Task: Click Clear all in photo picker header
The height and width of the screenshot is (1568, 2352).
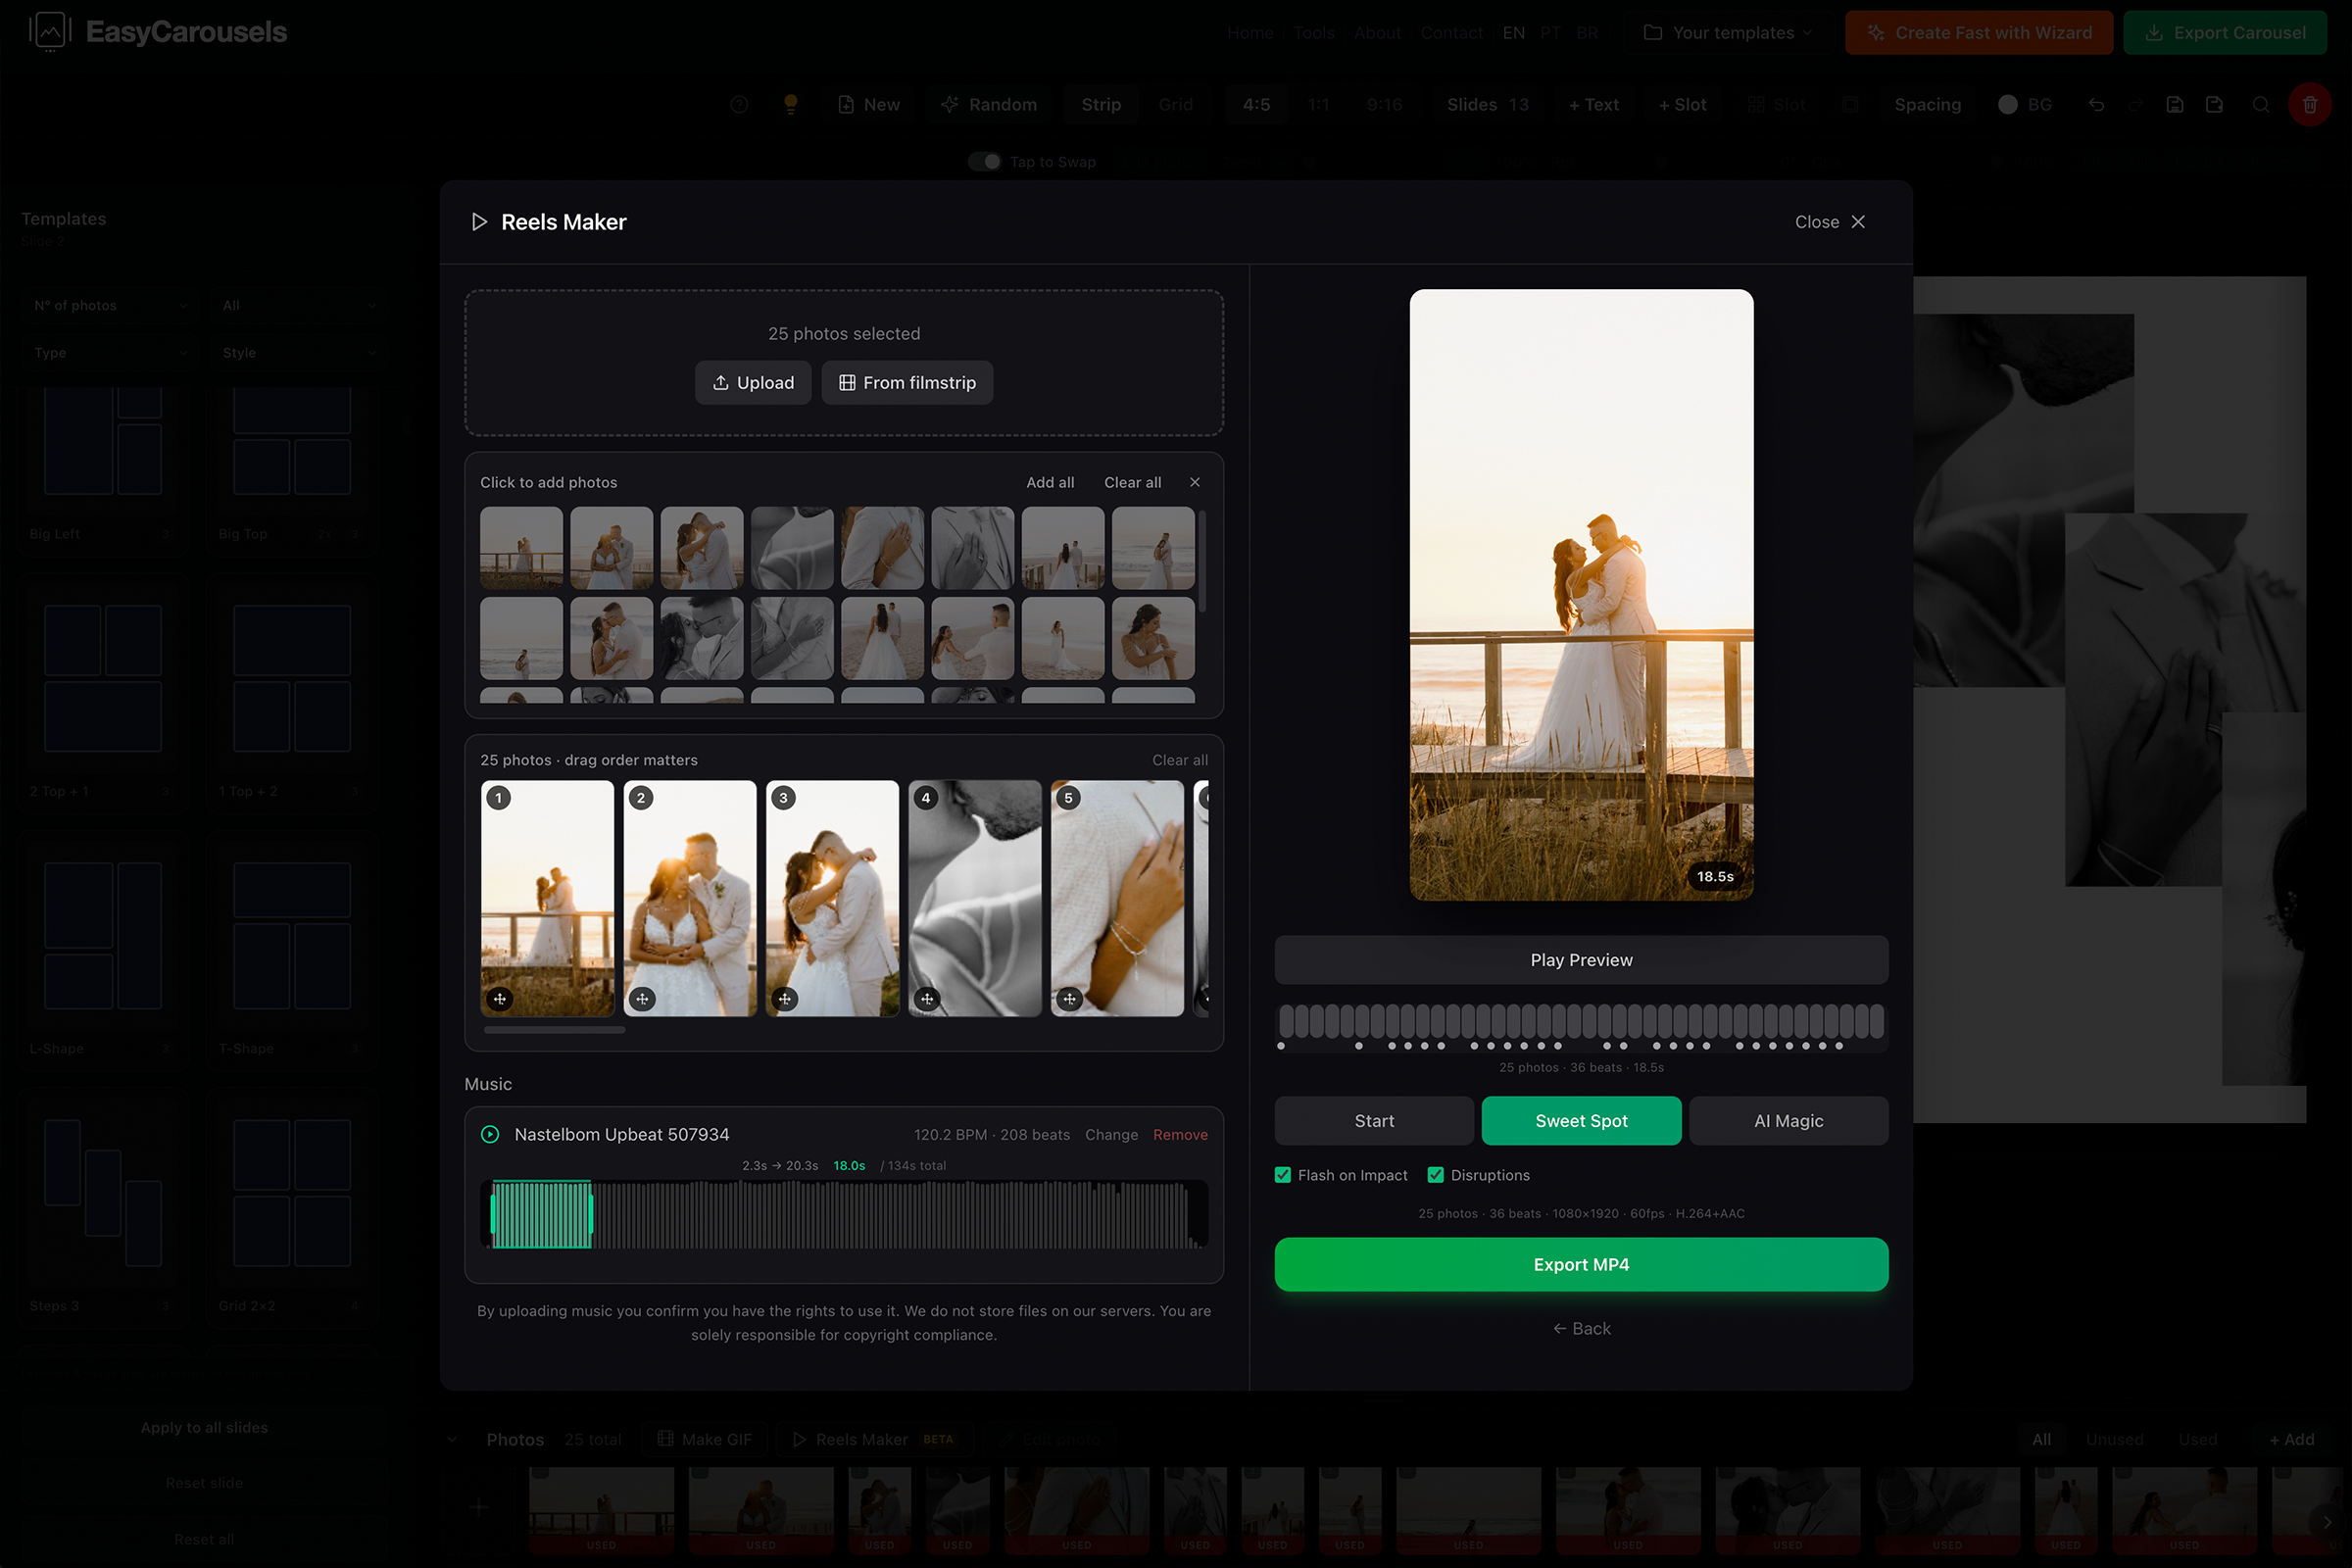Action: pyautogui.click(x=1132, y=482)
